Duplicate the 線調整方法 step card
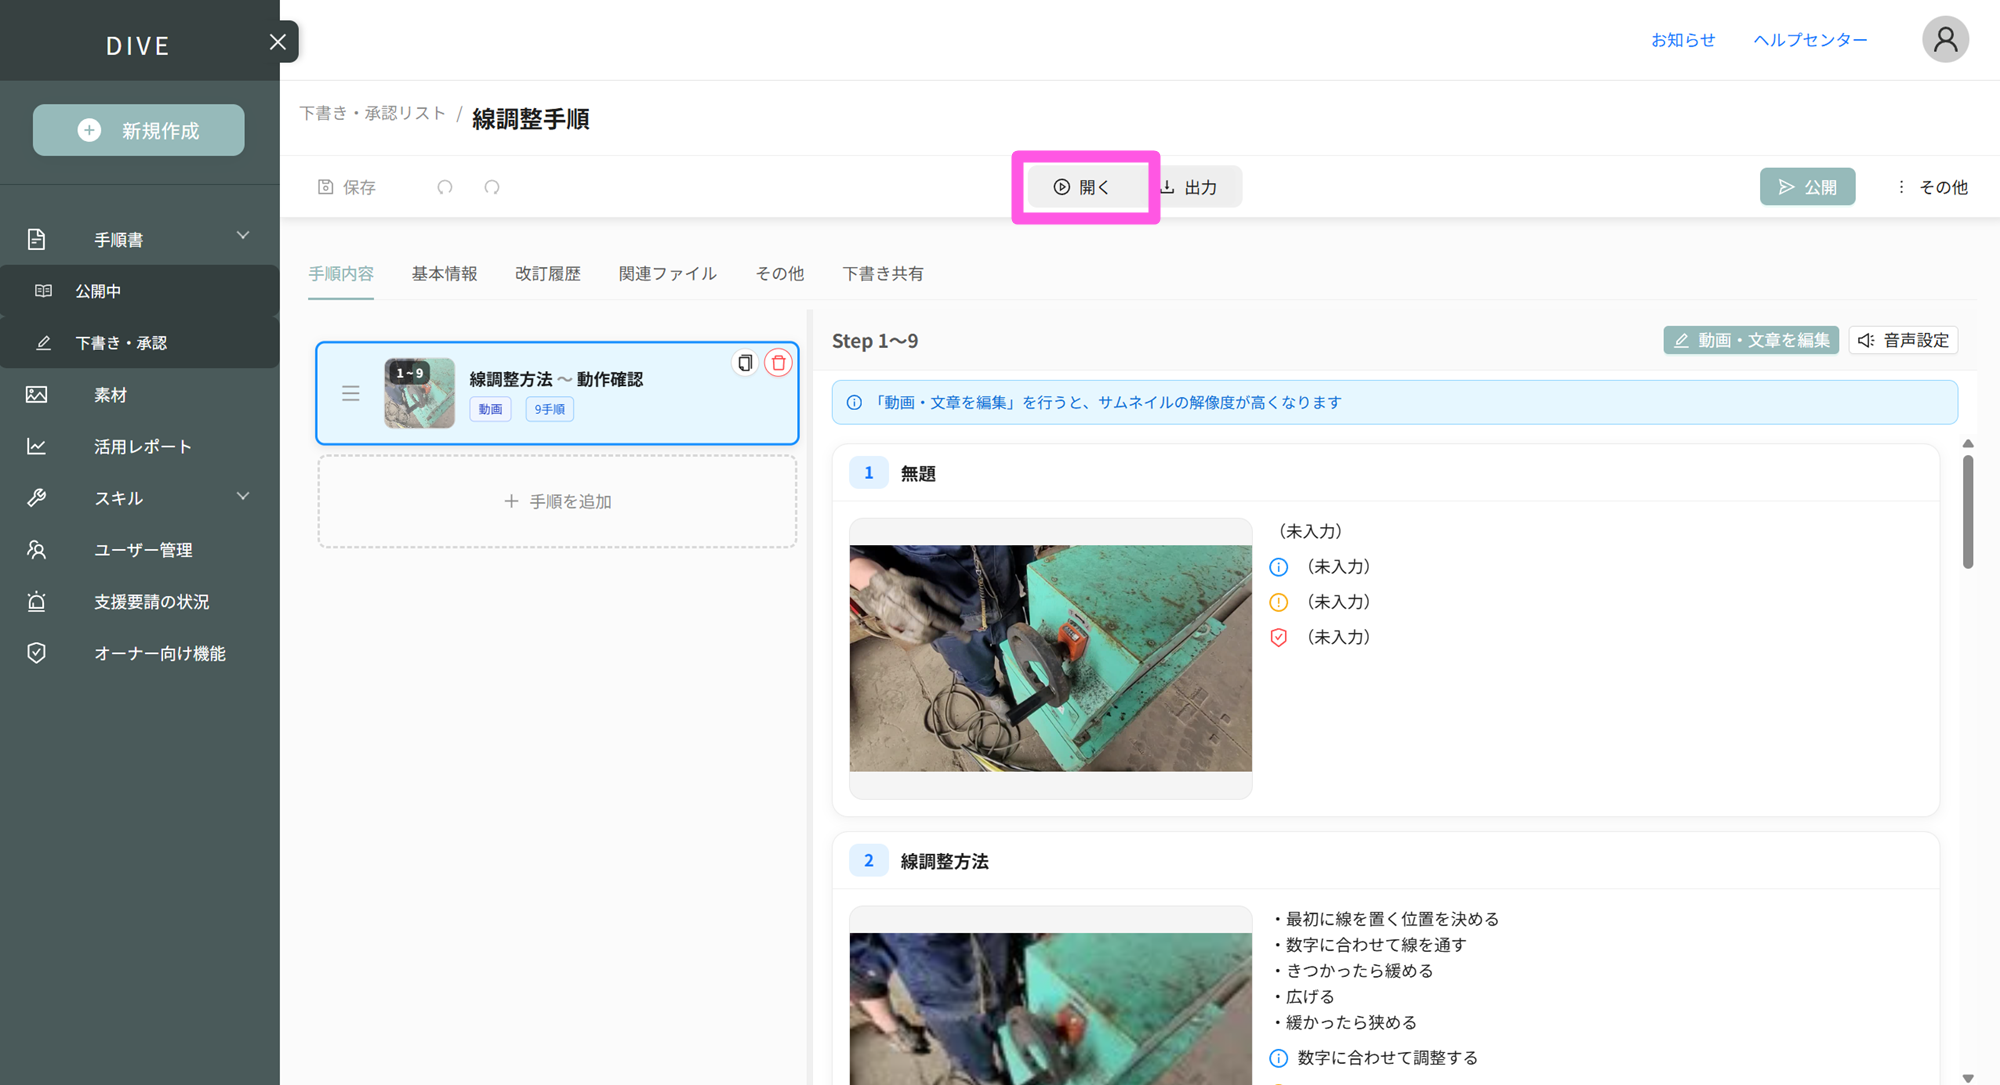The width and height of the screenshot is (2000, 1085). pos(745,363)
